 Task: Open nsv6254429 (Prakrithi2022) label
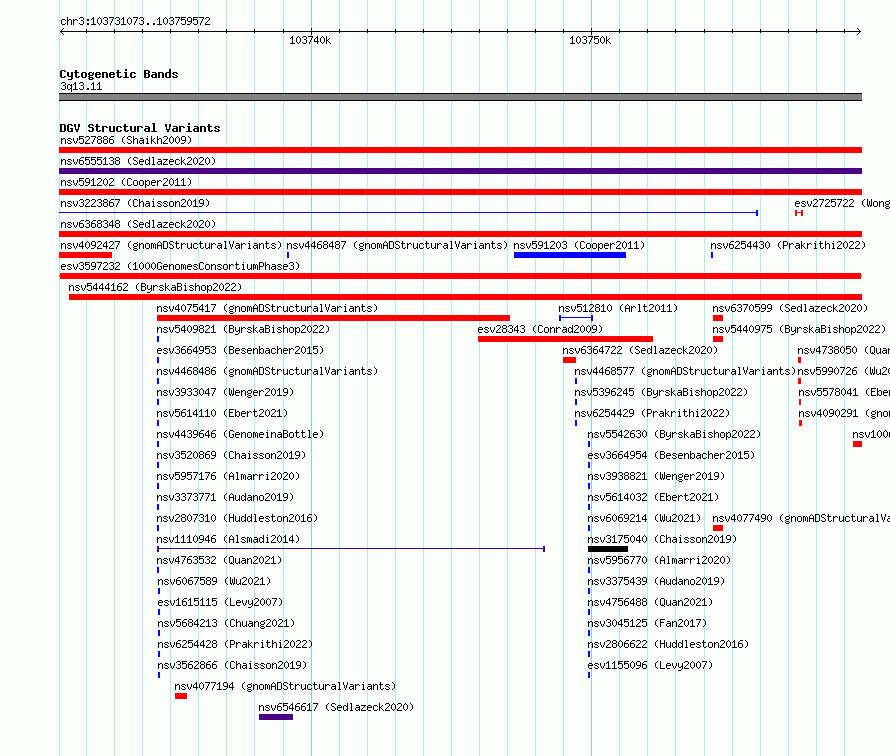(x=652, y=413)
